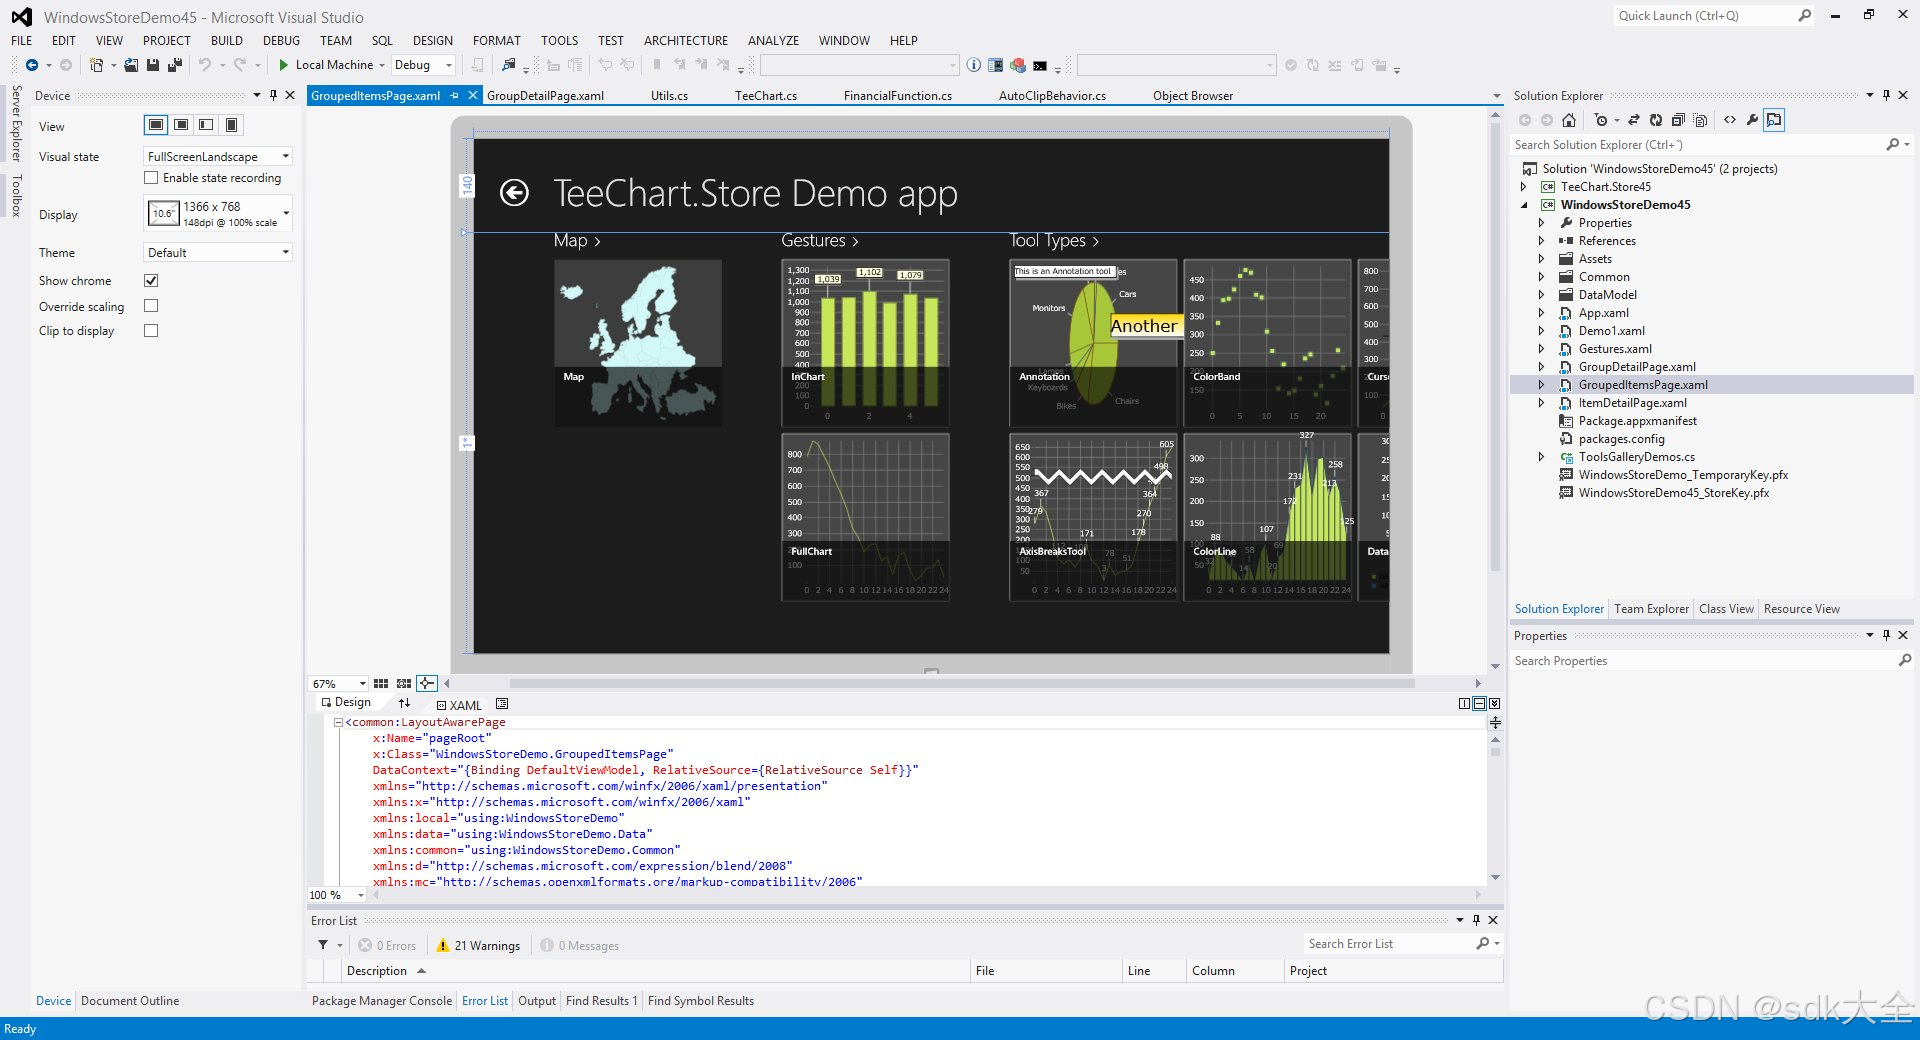Screen dimensions: 1920x1040
Task: Select the first landscape view button
Action: pyautogui.click(x=156, y=125)
